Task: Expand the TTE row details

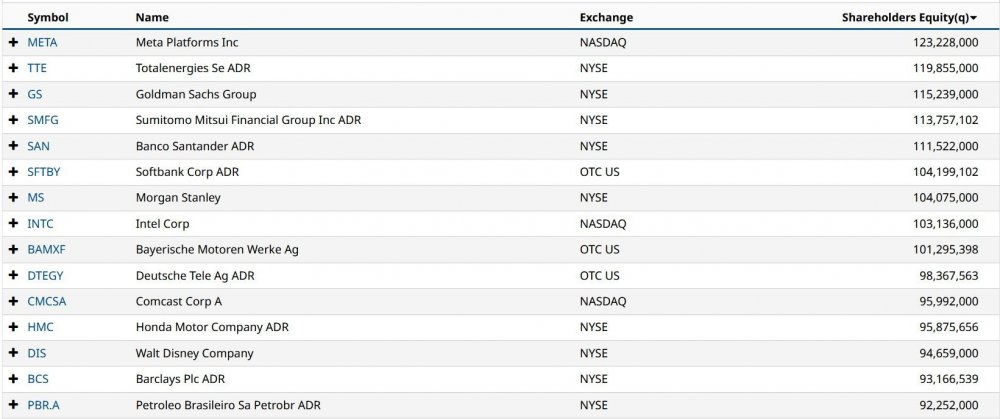Action: (x=13, y=69)
